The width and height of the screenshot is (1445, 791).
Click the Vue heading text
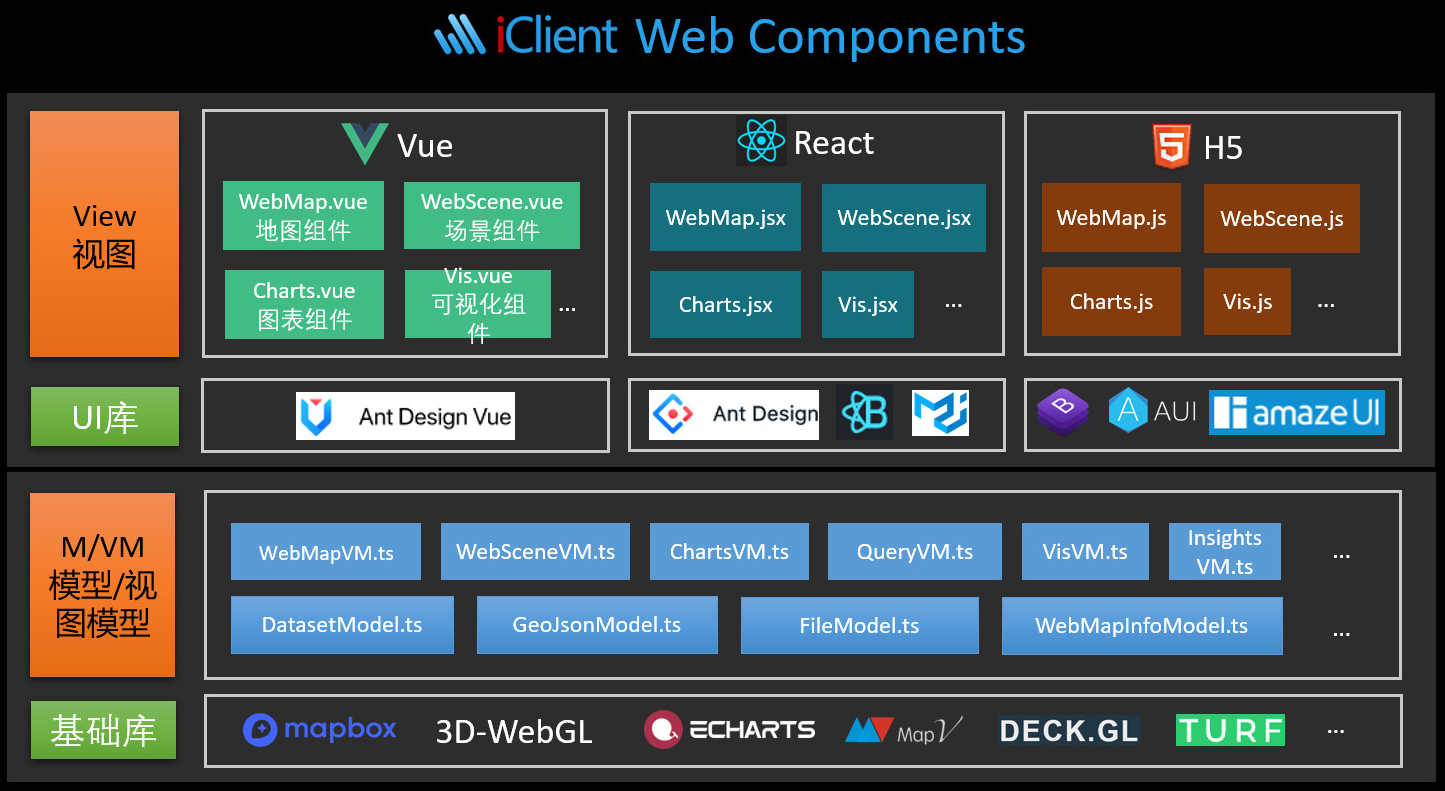pyautogui.click(x=425, y=146)
